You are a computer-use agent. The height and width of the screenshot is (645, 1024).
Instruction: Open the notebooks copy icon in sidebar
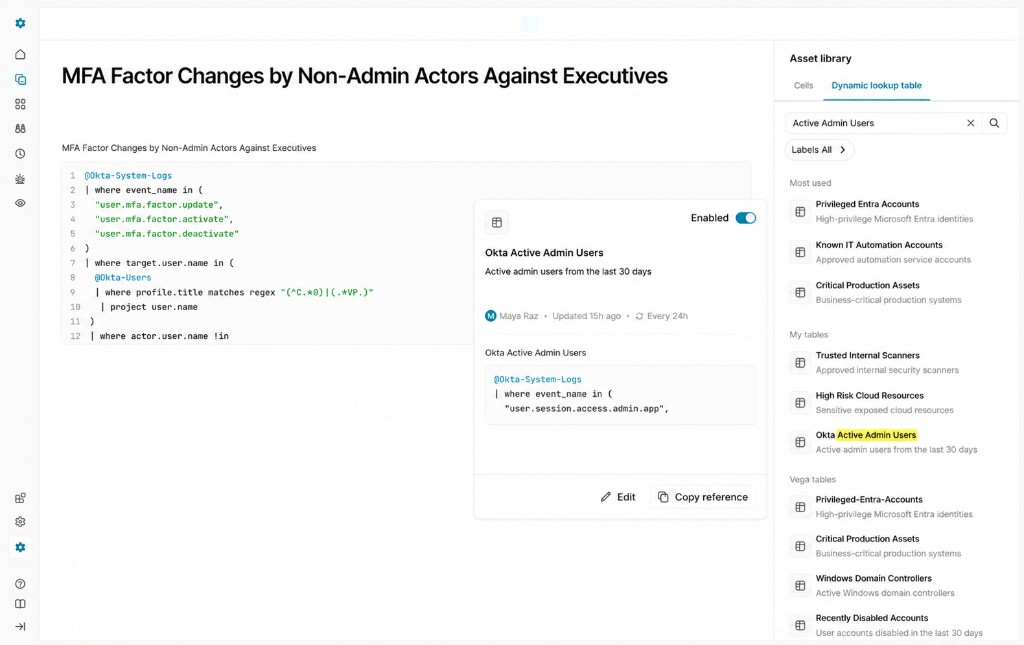(x=20, y=79)
